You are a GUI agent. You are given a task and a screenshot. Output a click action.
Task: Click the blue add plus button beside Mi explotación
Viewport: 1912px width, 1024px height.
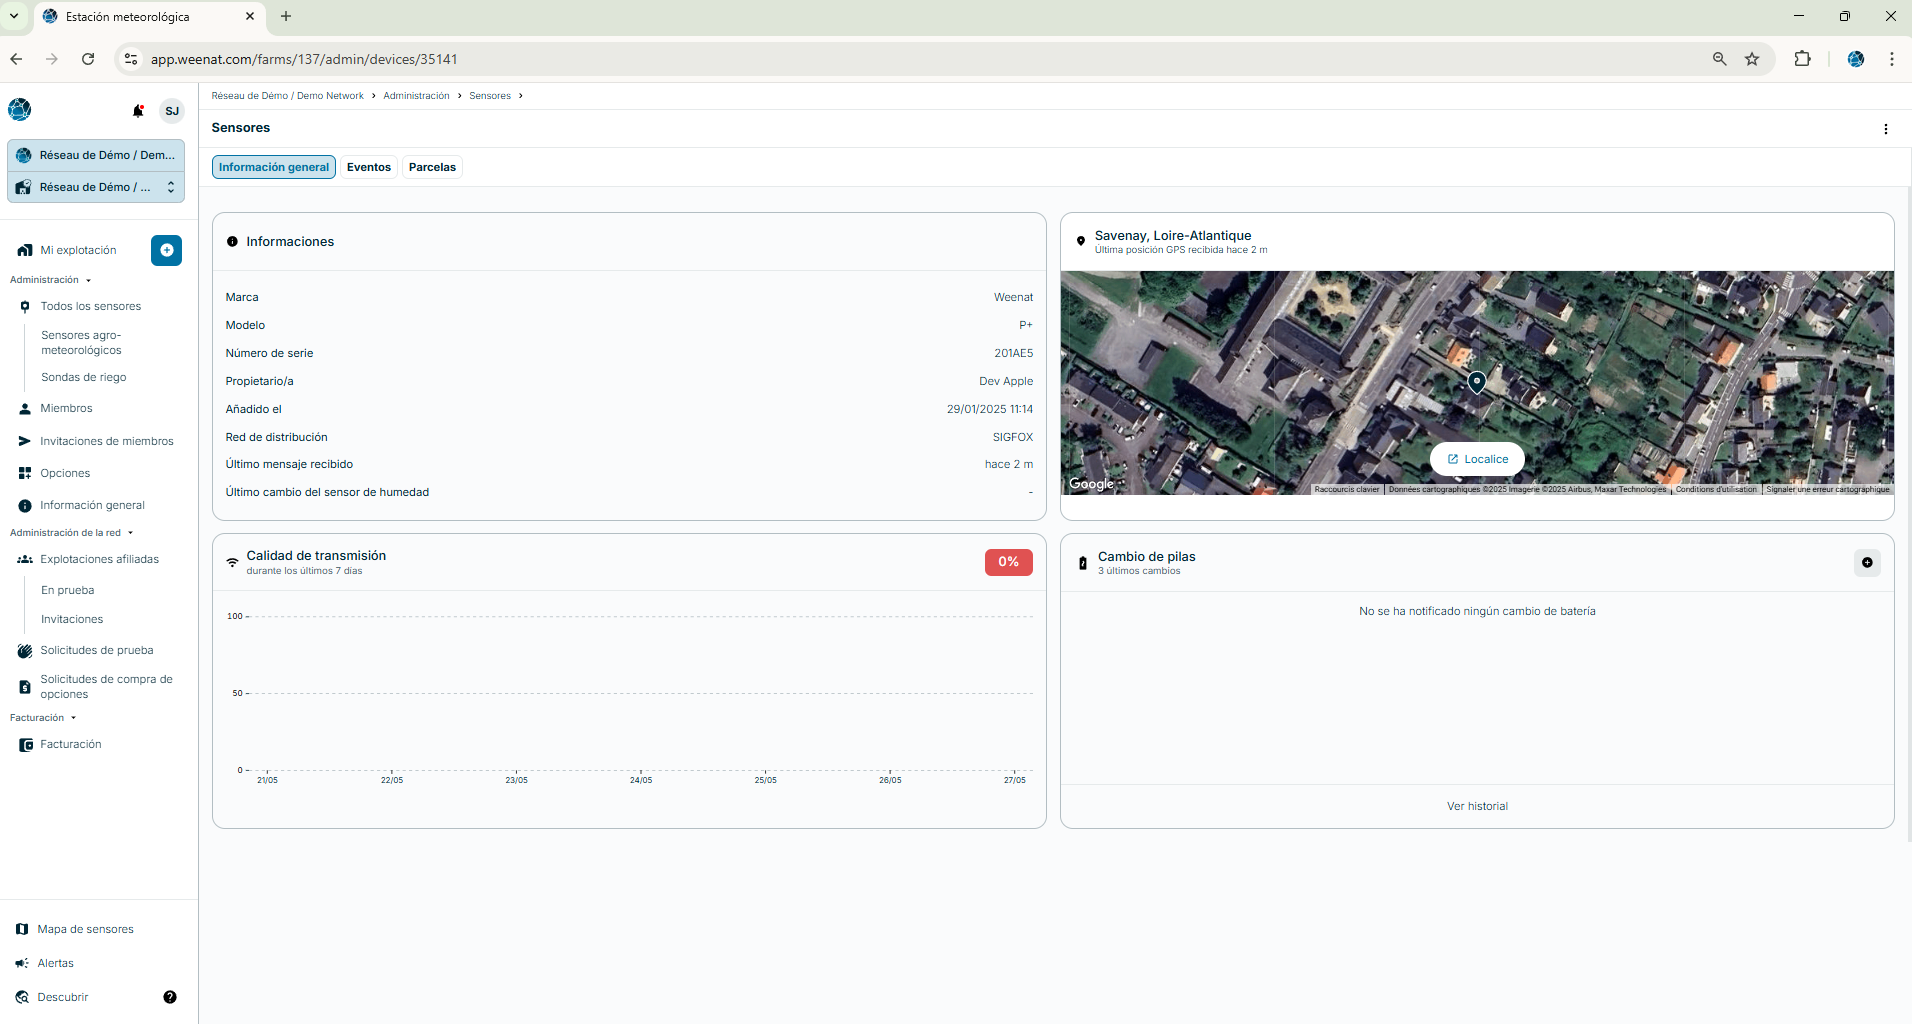(x=166, y=250)
